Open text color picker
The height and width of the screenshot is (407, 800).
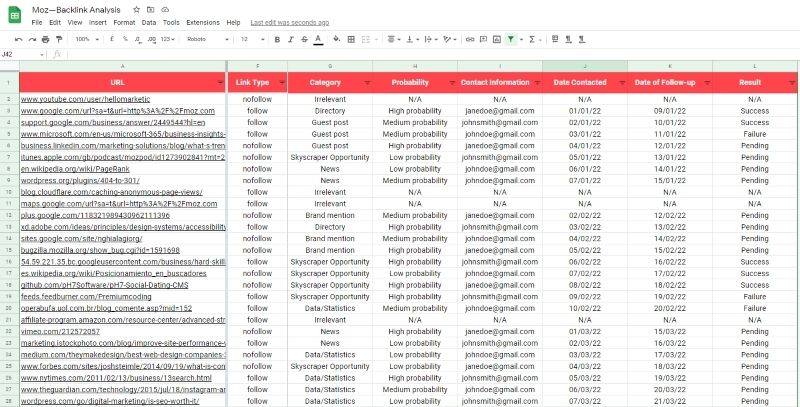click(318, 39)
